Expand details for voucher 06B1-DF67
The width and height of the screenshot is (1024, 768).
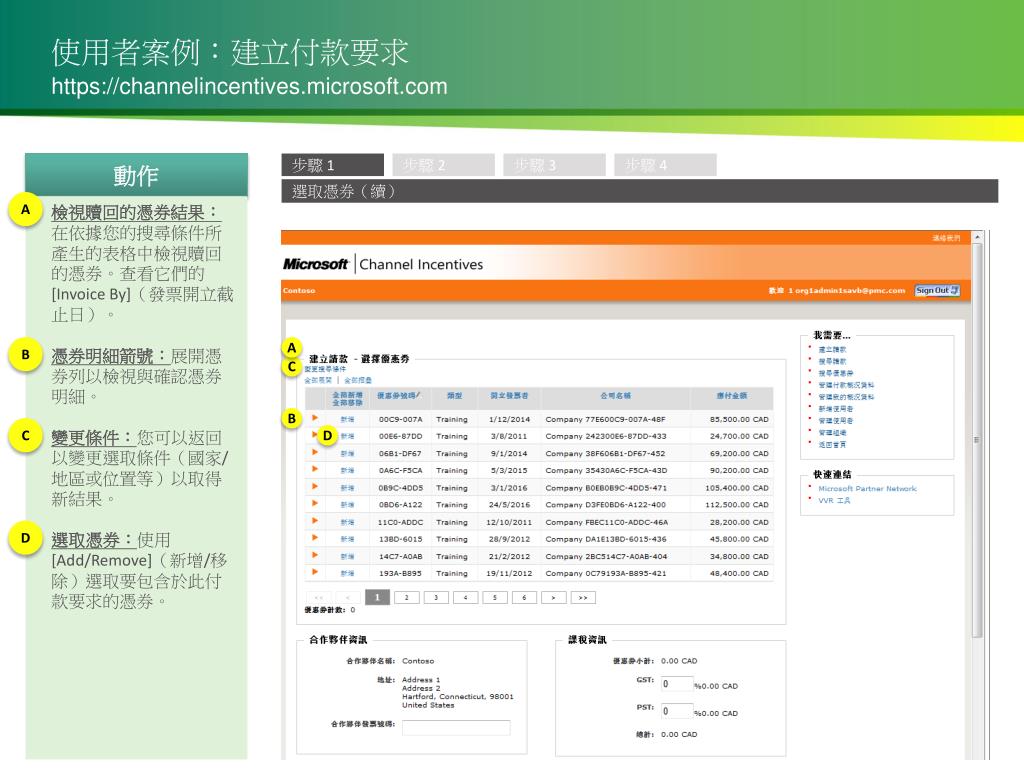(x=315, y=452)
